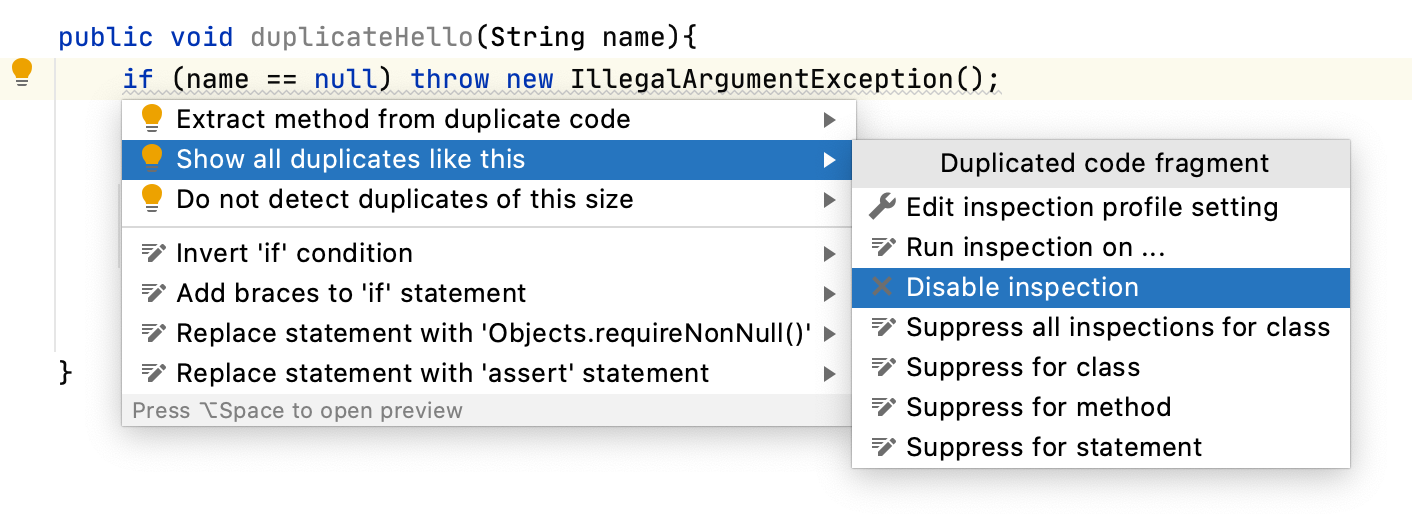Click pencil icon beside Invert 'if' condition
This screenshot has width=1412, height=522.
[x=152, y=253]
